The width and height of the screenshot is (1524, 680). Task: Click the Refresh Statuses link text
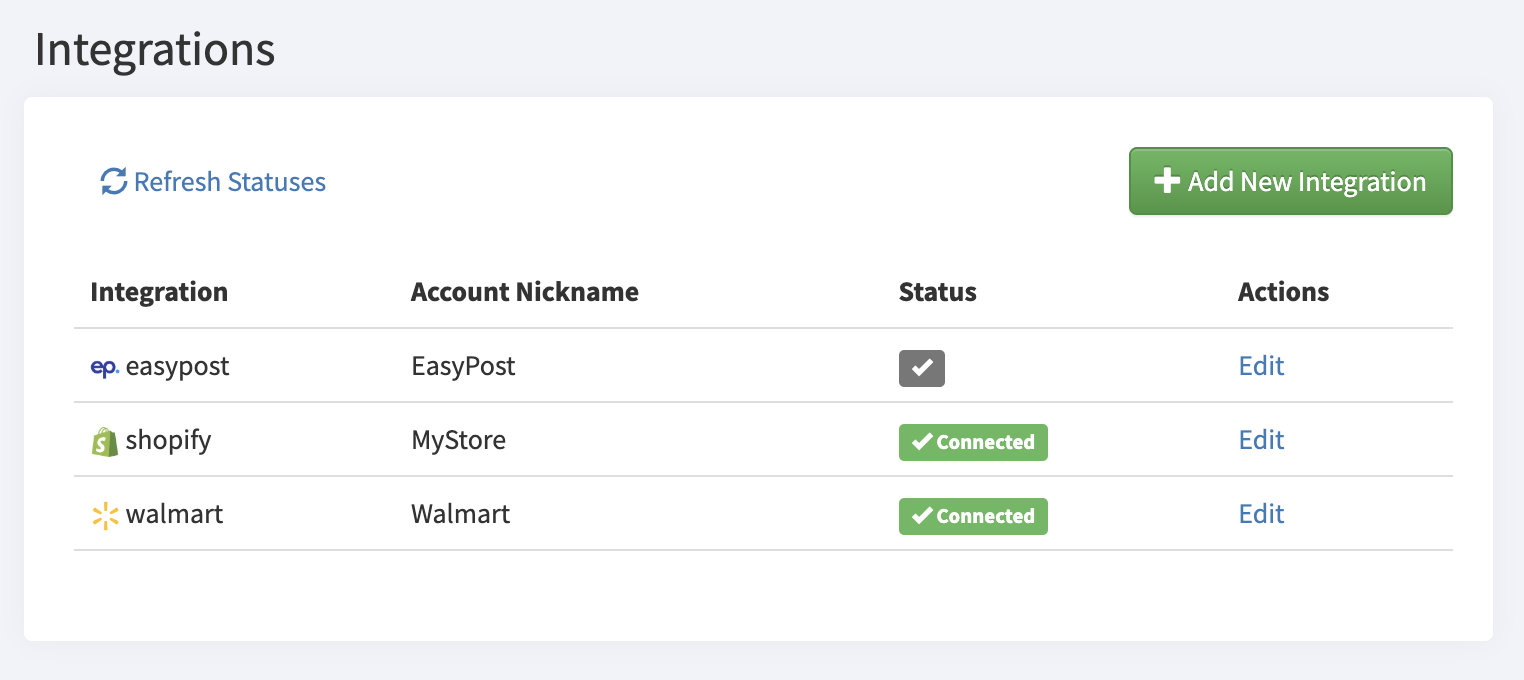click(229, 182)
